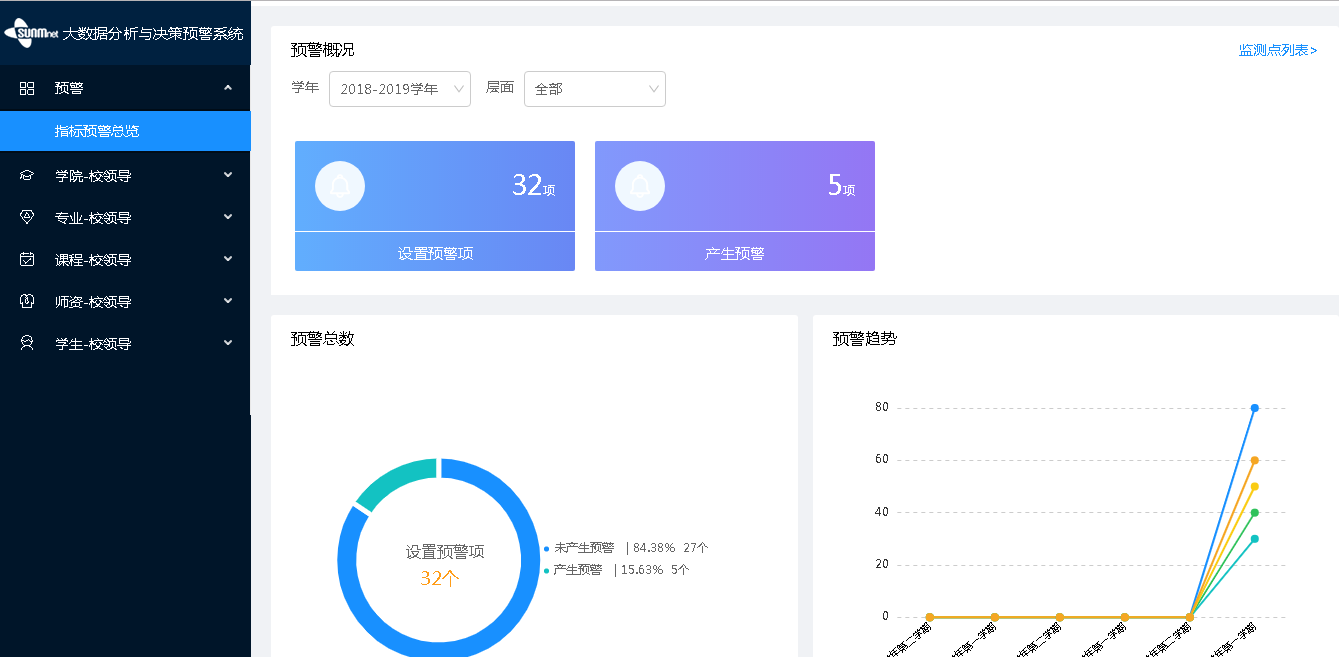Collapse the 预警 menu chevron
This screenshot has width=1339, height=657.
[228, 89]
